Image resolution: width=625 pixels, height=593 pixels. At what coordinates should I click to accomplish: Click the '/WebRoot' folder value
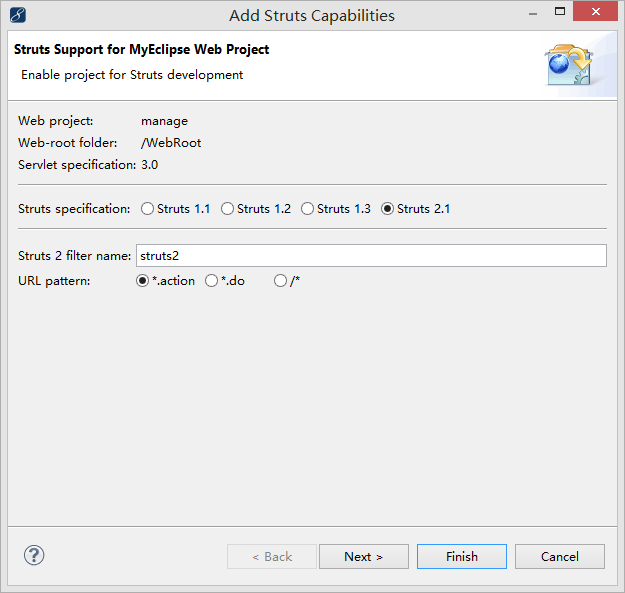171,143
